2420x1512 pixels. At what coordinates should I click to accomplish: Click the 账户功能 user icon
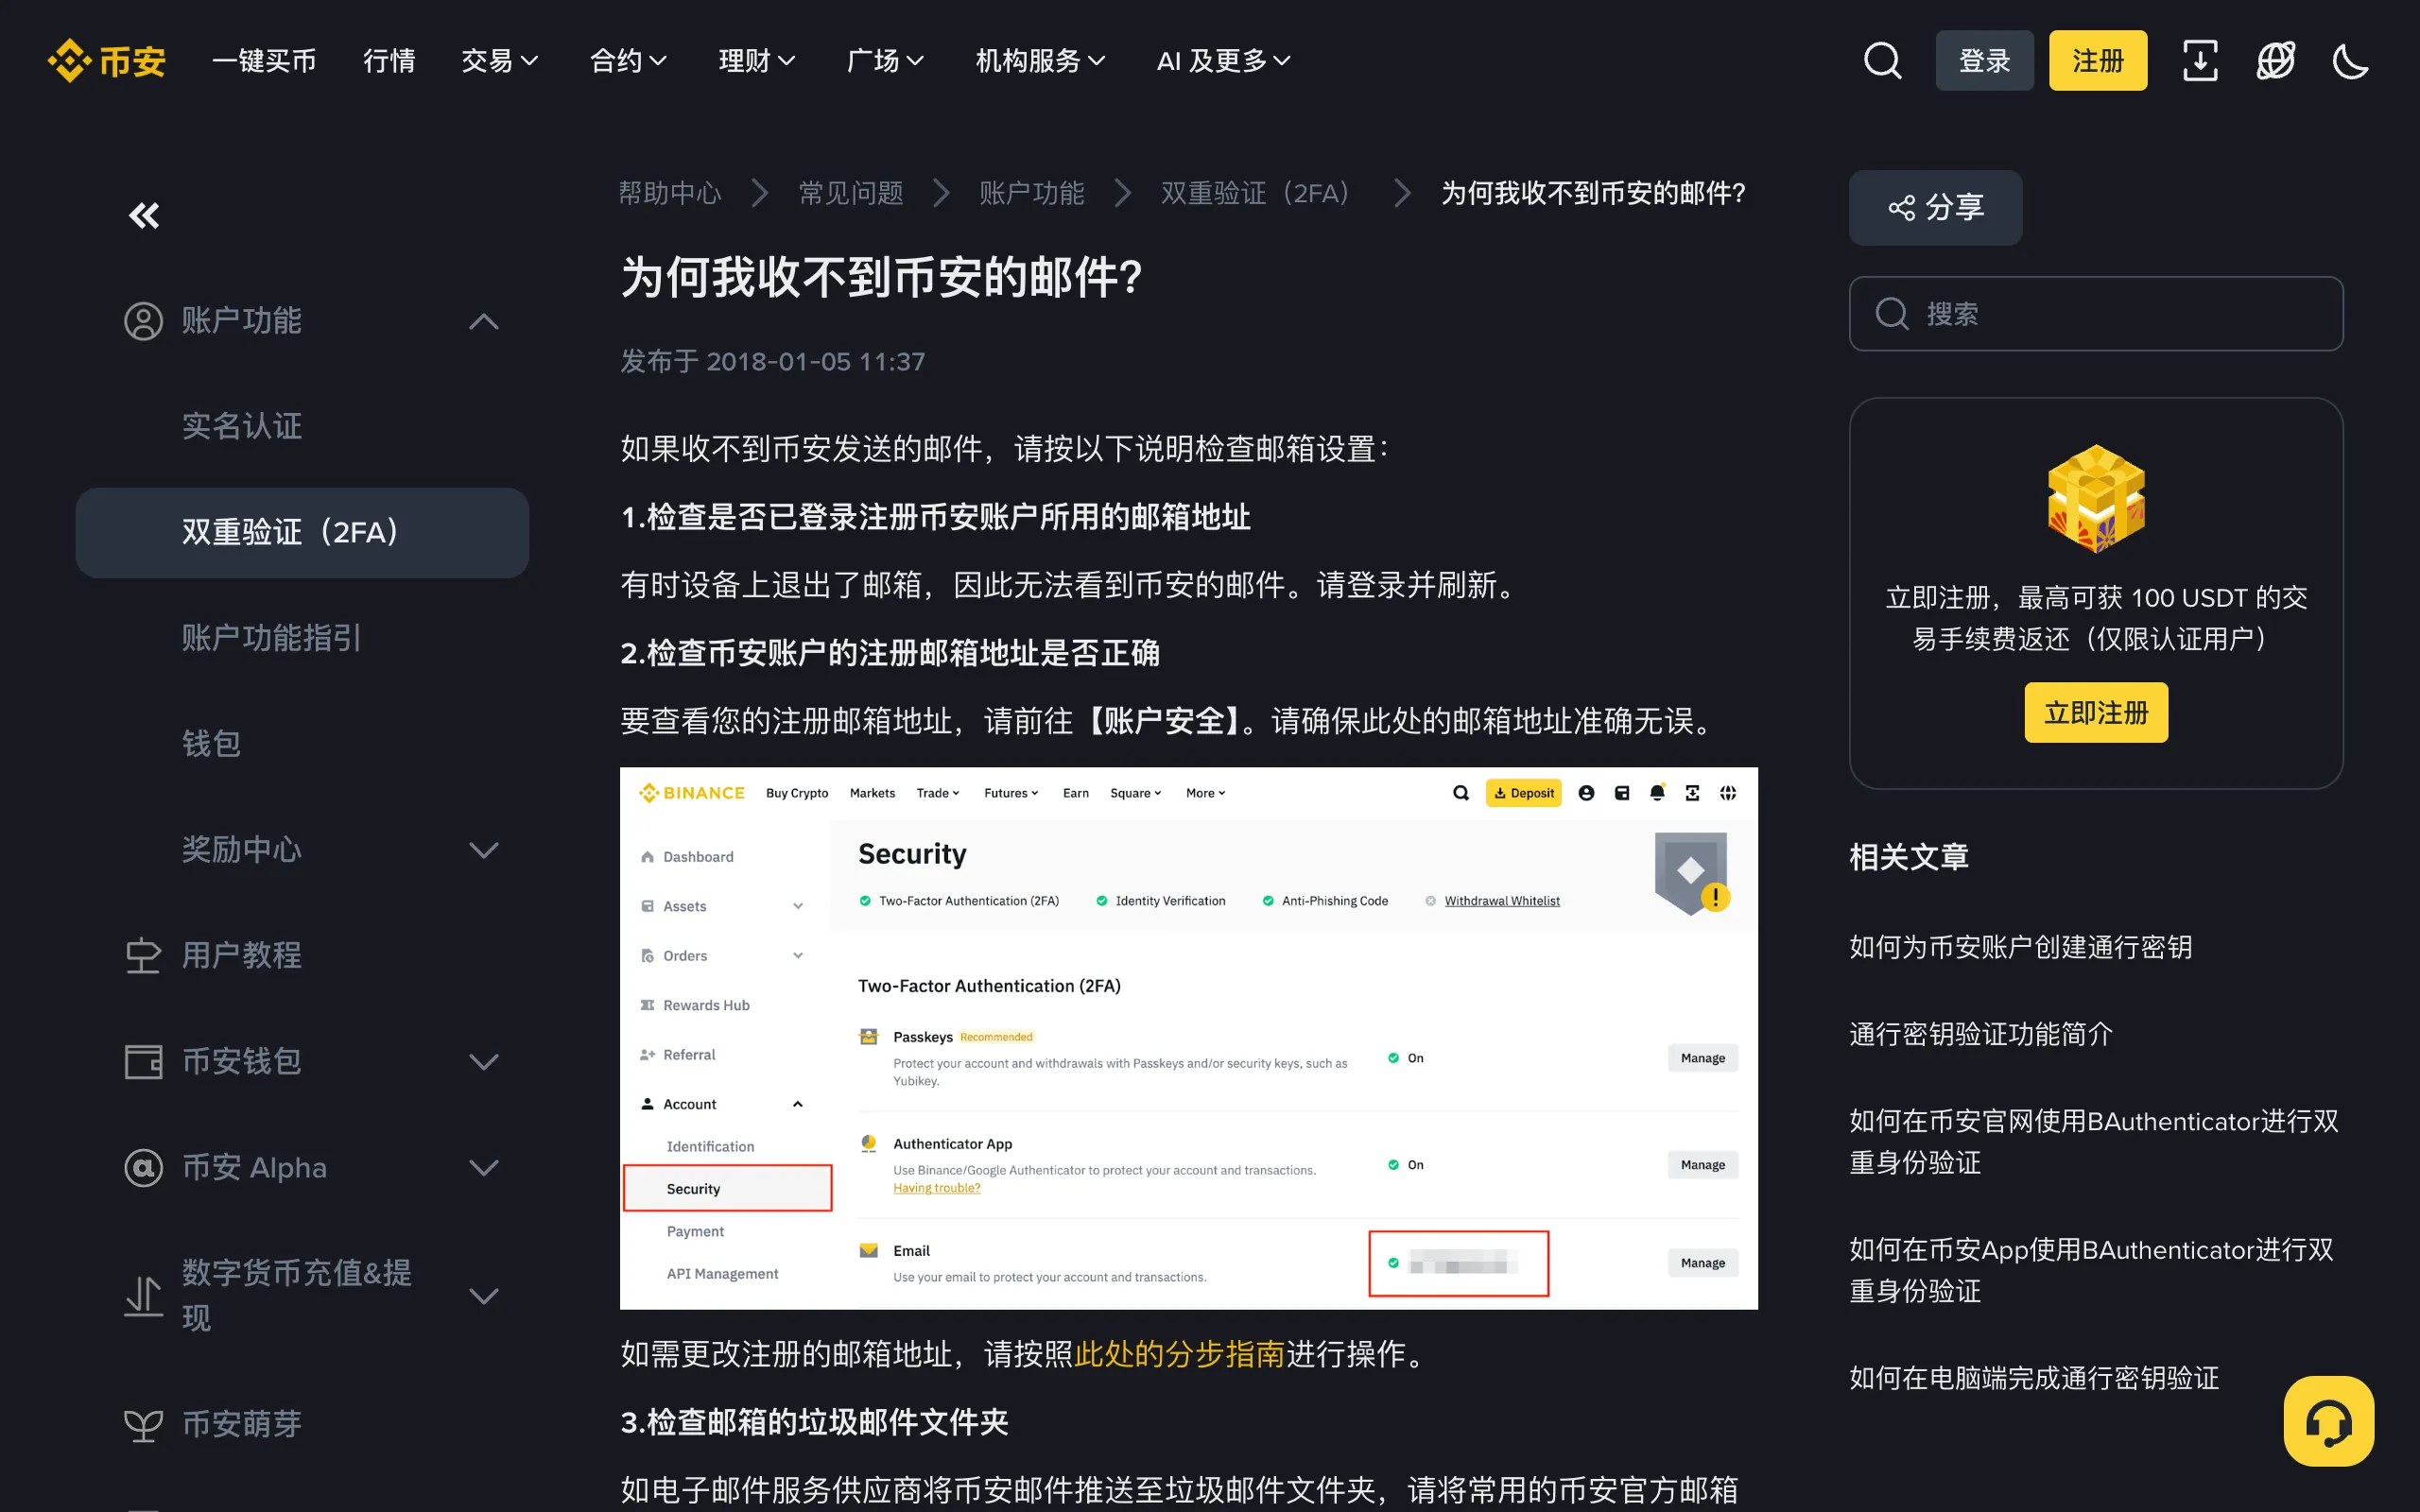pos(143,321)
